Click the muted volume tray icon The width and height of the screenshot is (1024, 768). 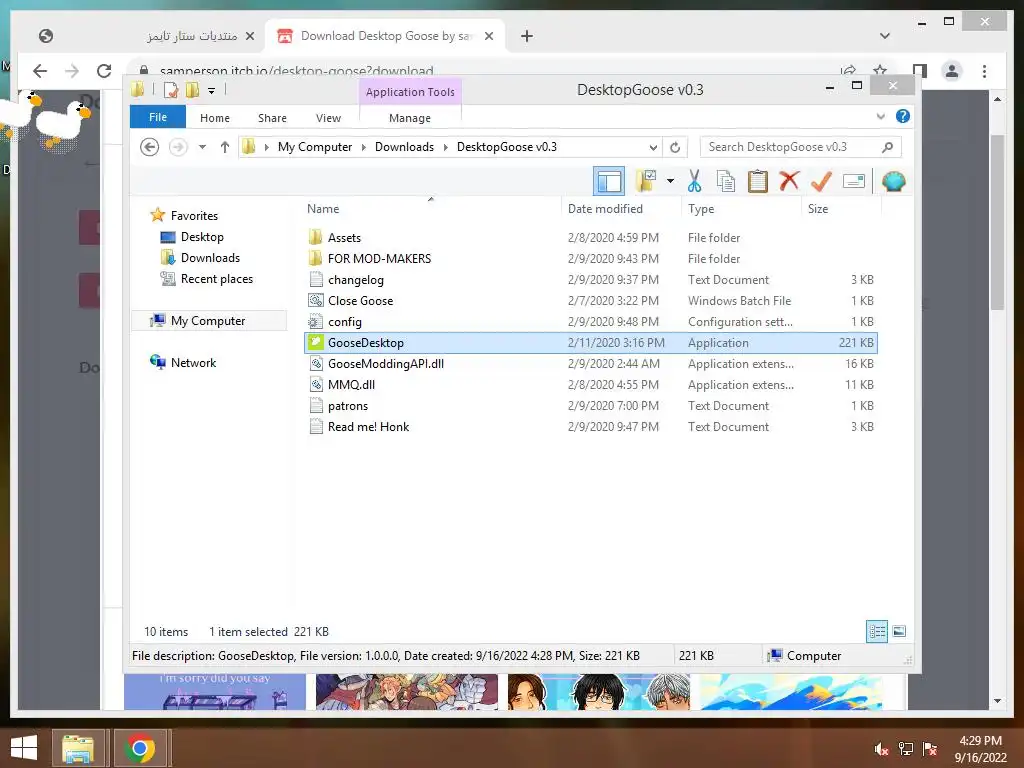click(x=882, y=749)
